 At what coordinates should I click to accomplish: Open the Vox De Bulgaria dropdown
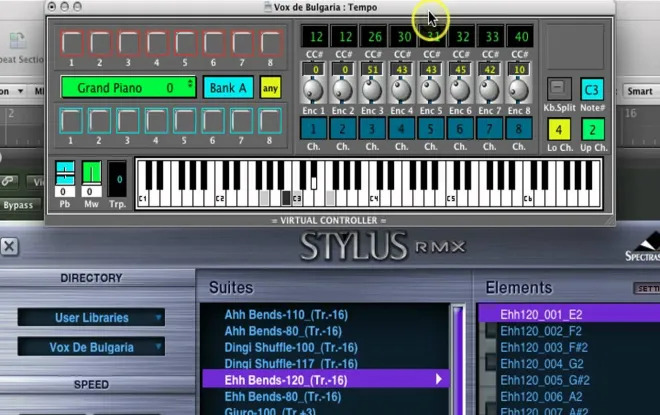click(91, 347)
